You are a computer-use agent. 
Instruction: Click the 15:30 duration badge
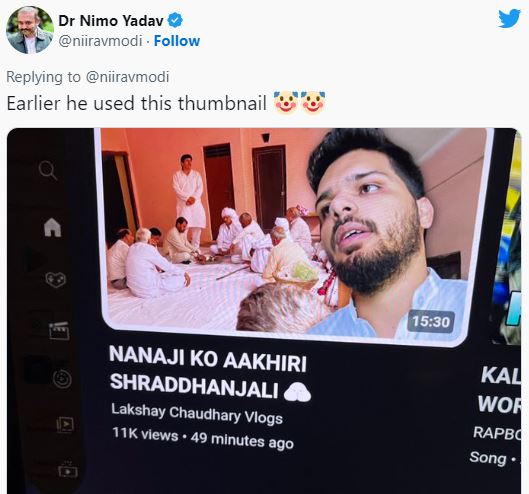[431, 322]
